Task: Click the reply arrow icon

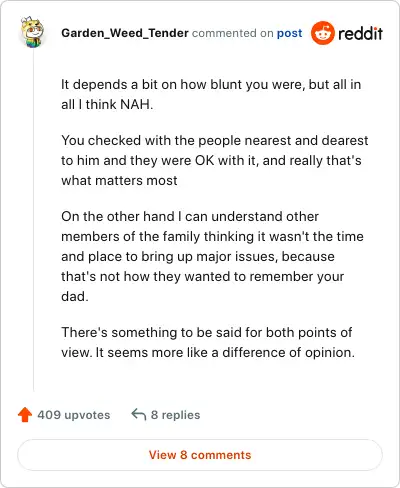Action: point(139,415)
